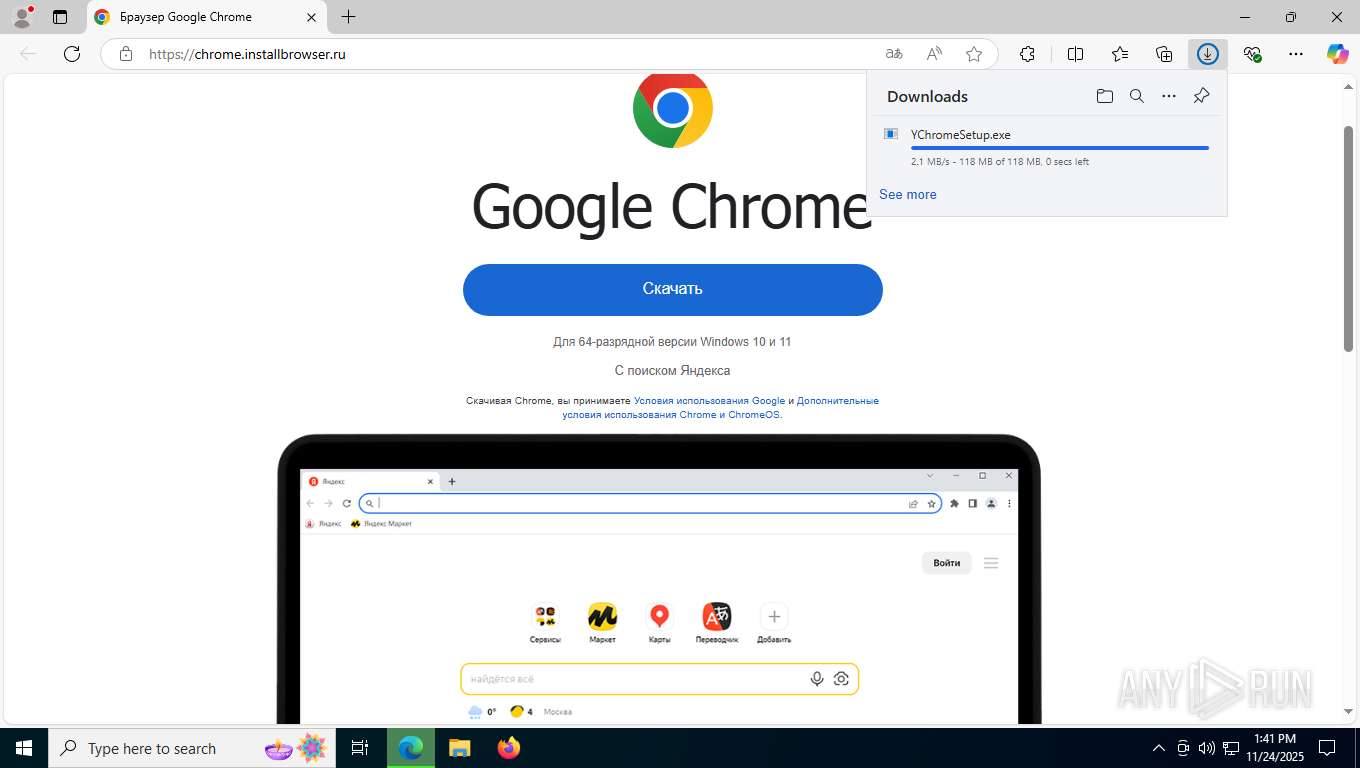The image size is (1360, 768).
Task: Search downloads with magnifier icon
Action: tap(1137, 96)
